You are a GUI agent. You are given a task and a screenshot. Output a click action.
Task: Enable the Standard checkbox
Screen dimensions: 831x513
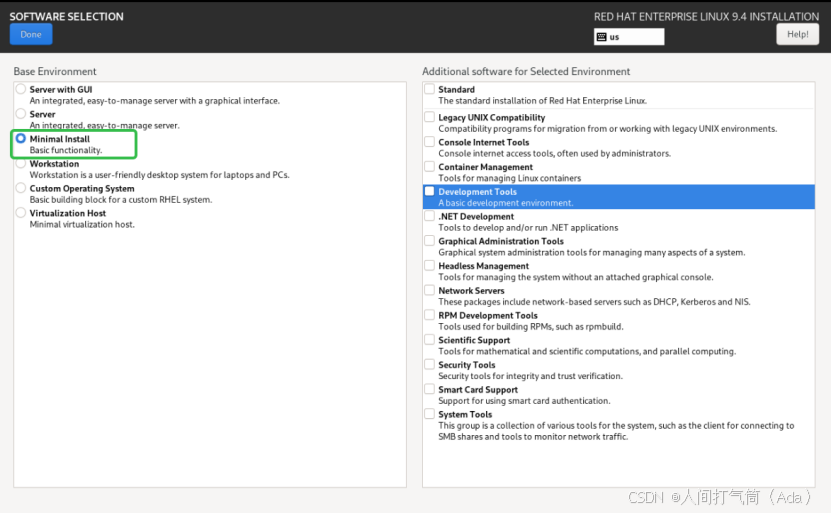click(x=429, y=89)
